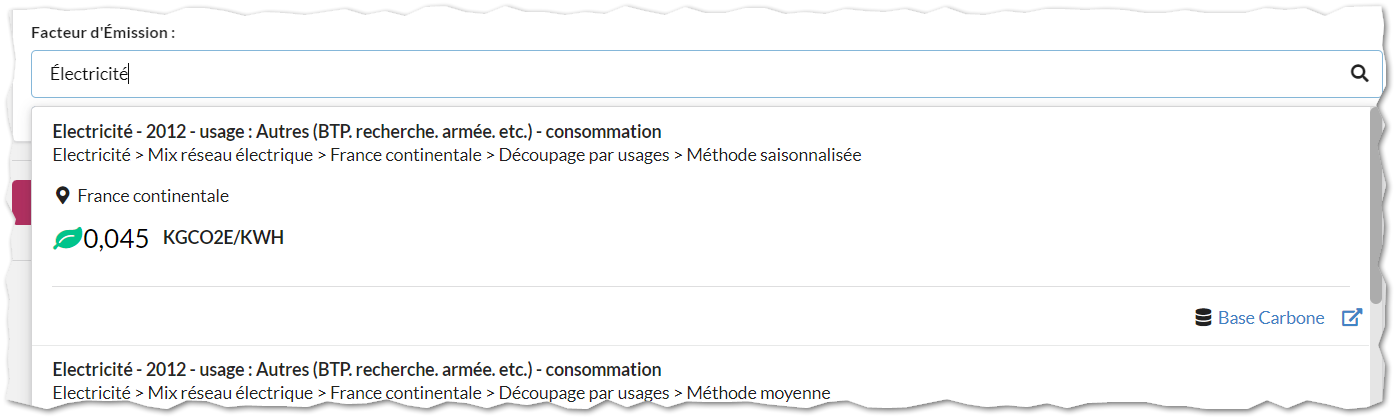The width and height of the screenshot is (1396, 419).
Task: Click the pink button at left edge
Action: click(x=21, y=203)
